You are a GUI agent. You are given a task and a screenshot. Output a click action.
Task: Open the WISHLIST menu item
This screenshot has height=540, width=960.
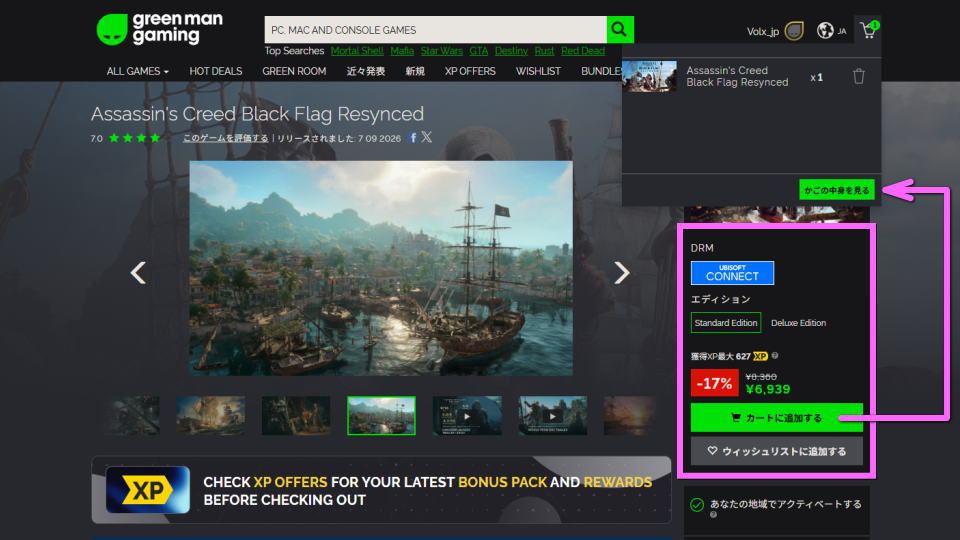538,71
